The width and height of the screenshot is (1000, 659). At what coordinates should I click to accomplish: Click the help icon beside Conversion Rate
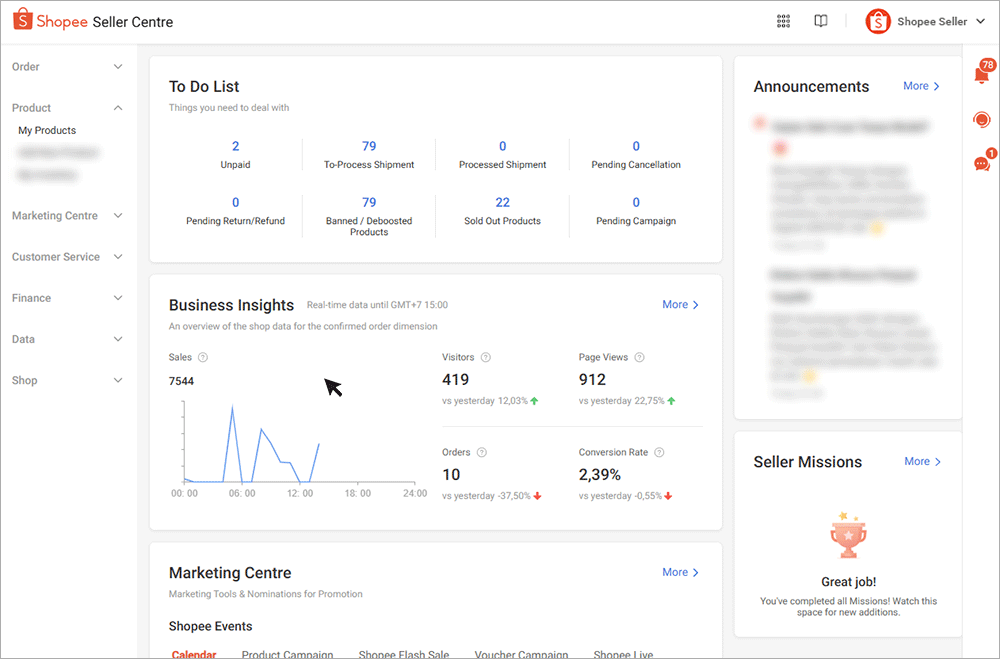coord(659,452)
